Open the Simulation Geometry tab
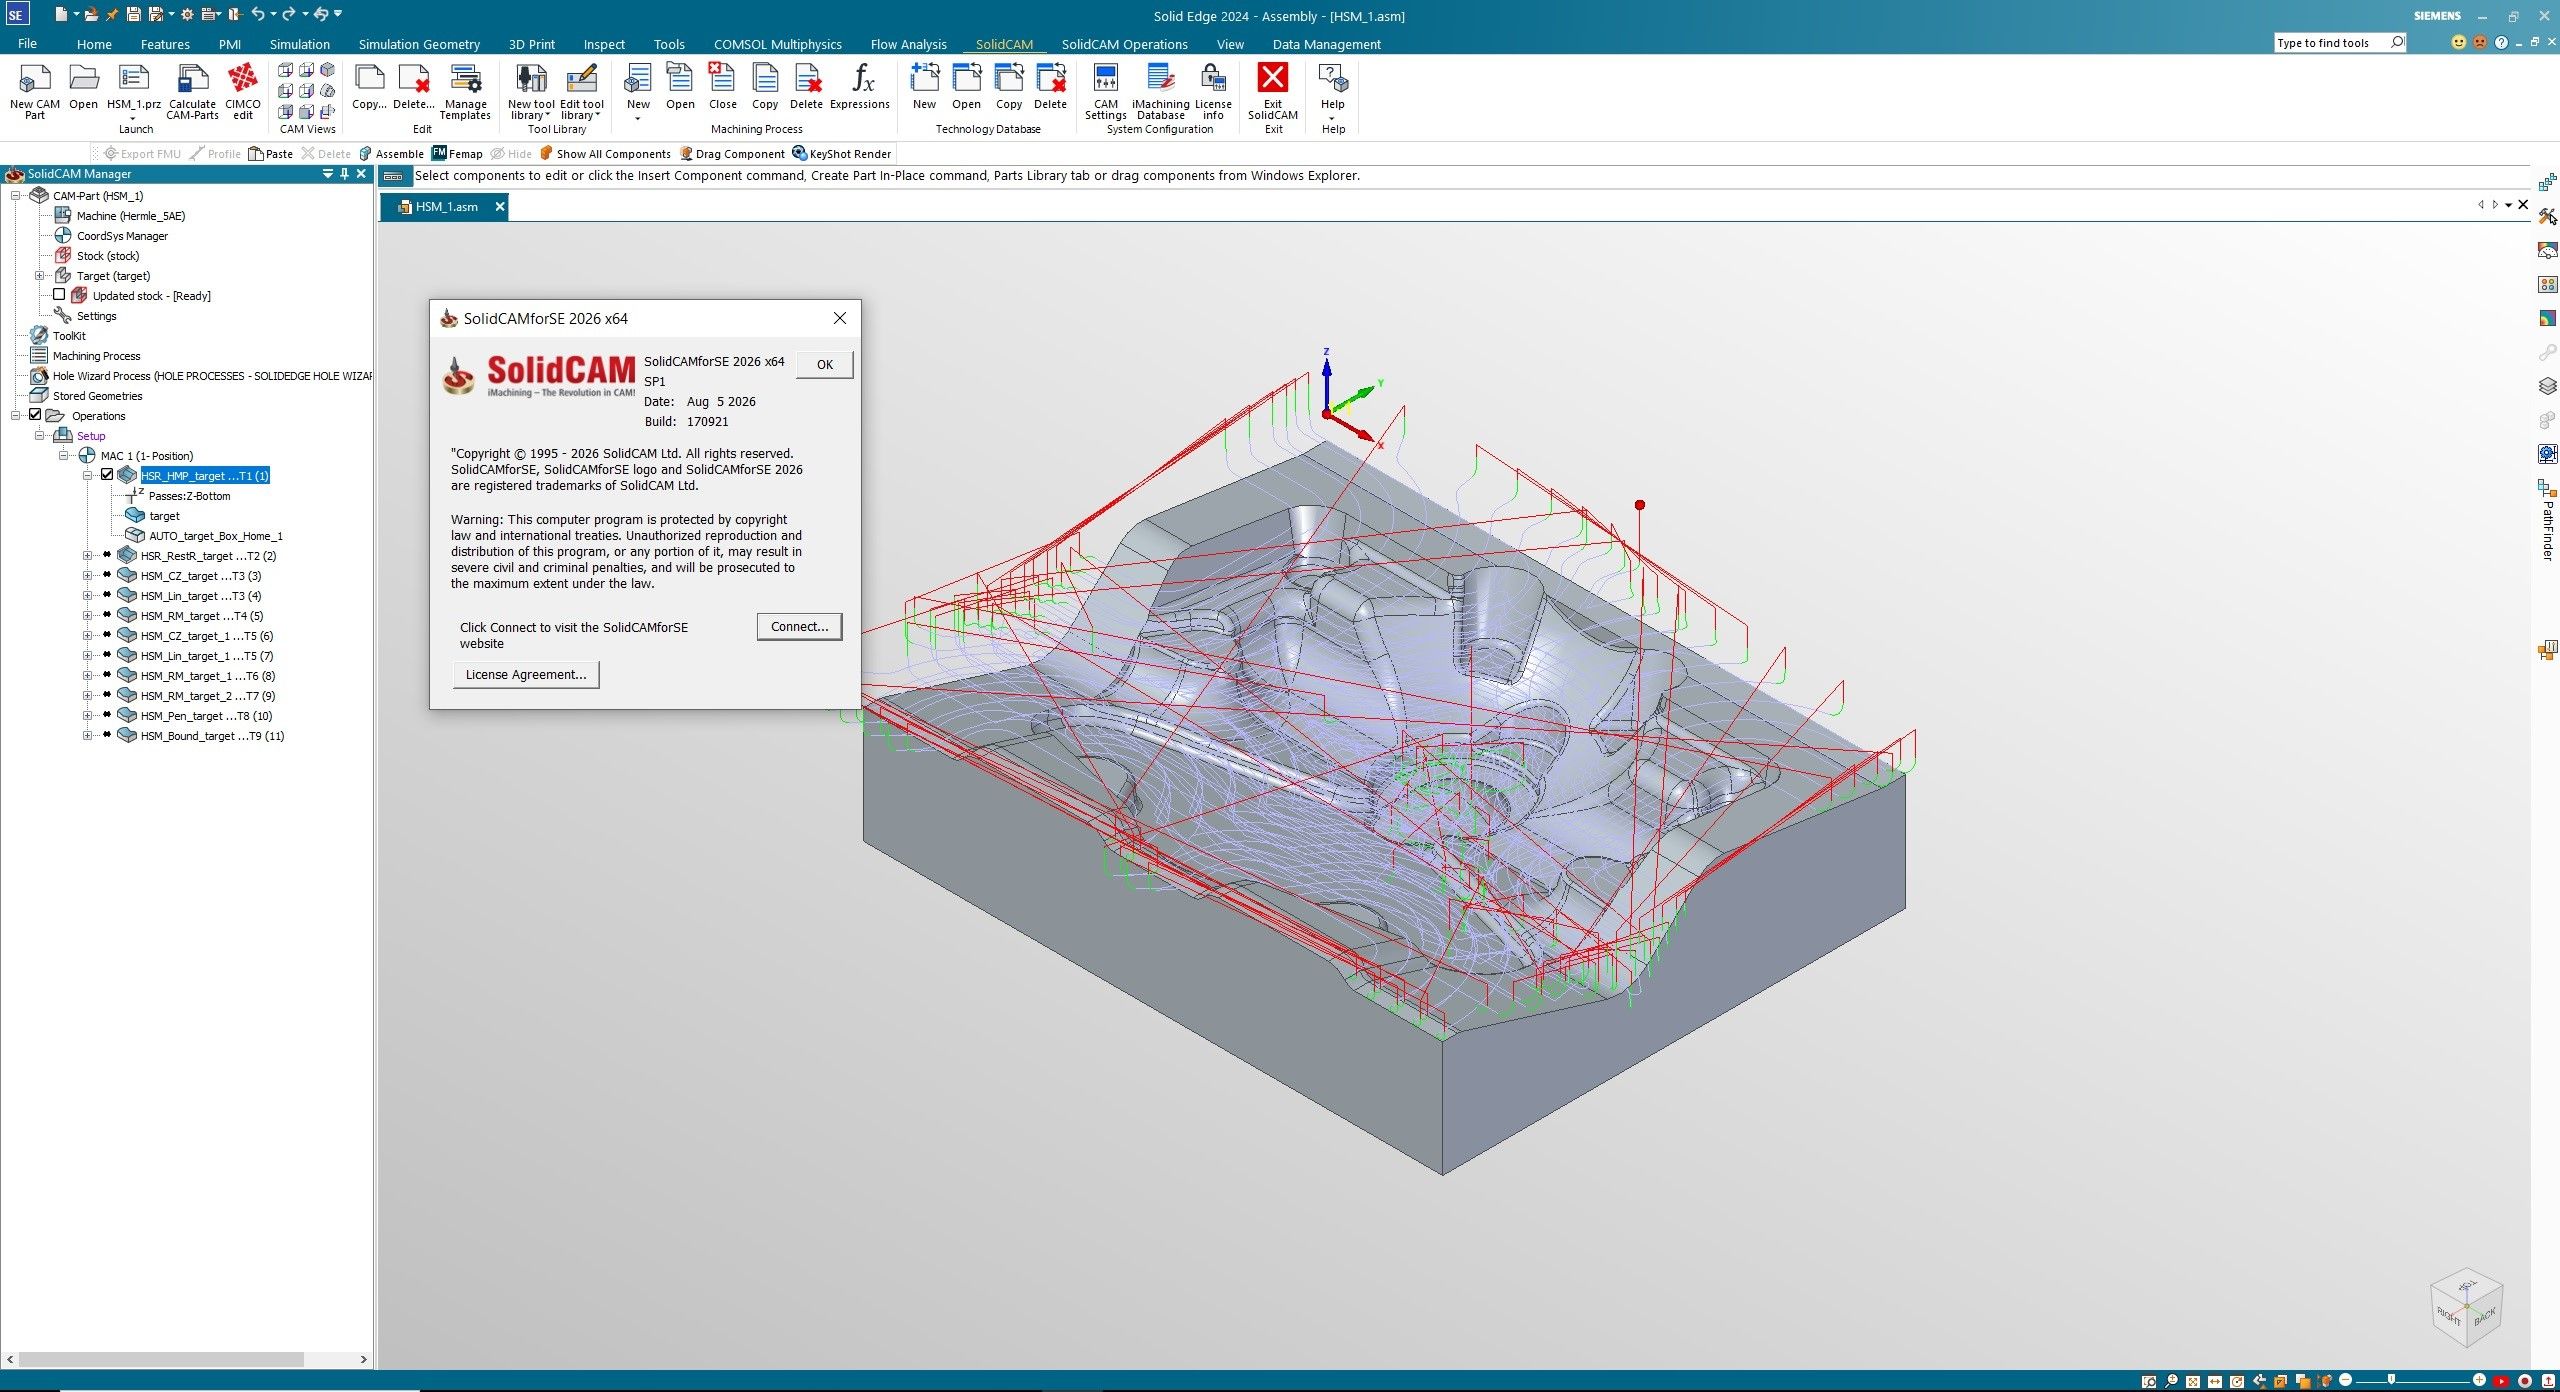Screen dimensions: 2560x1392 click(419, 44)
